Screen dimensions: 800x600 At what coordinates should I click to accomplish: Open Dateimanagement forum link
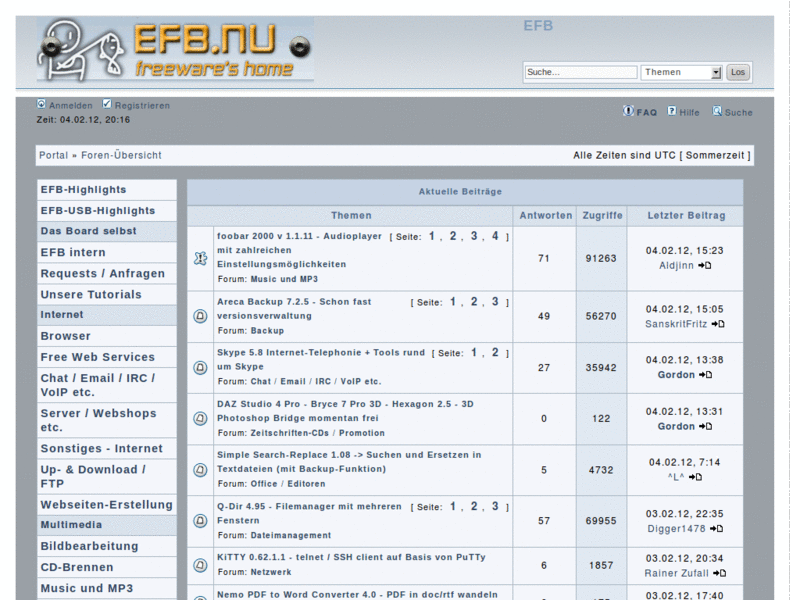click(291, 535)
